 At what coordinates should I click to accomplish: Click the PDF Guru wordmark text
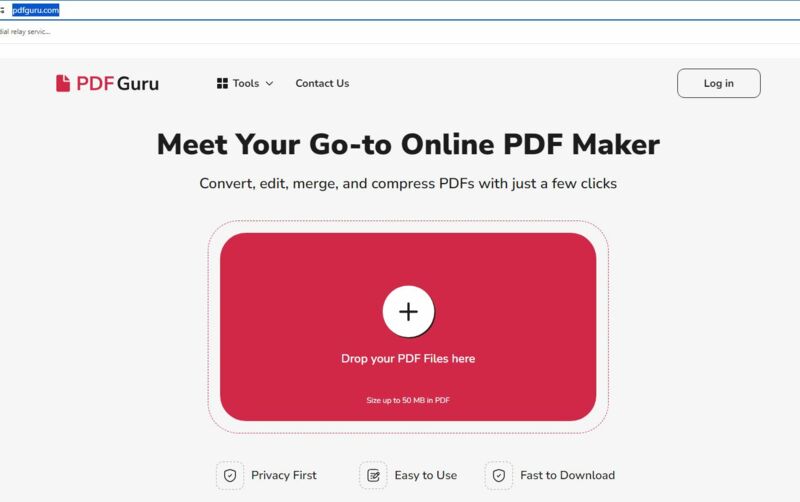(x=117, y=84)
